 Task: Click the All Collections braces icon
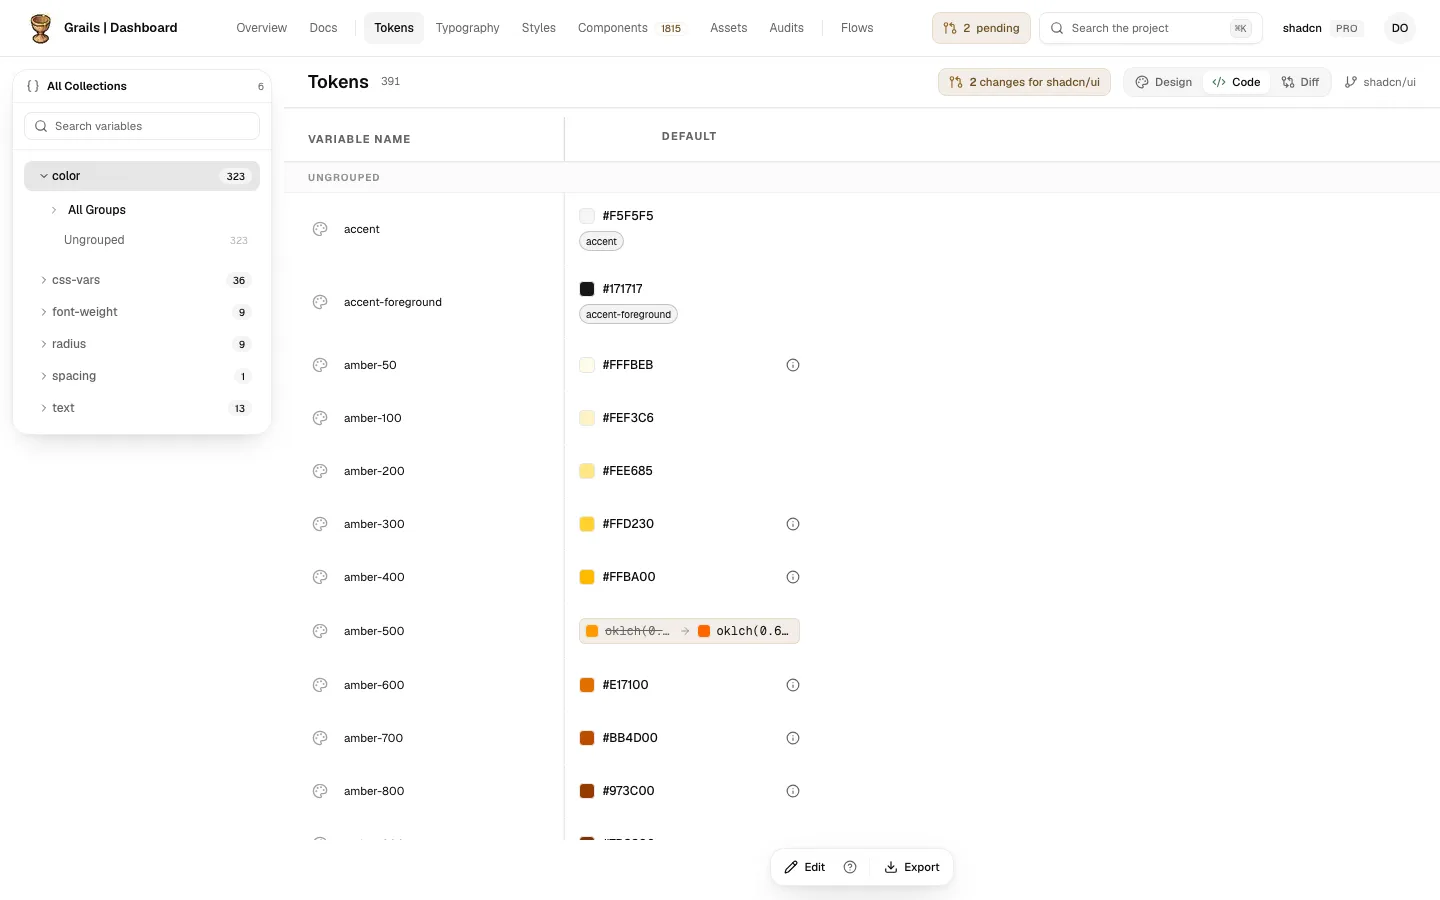pyautogui.click(x=33, y=86)
